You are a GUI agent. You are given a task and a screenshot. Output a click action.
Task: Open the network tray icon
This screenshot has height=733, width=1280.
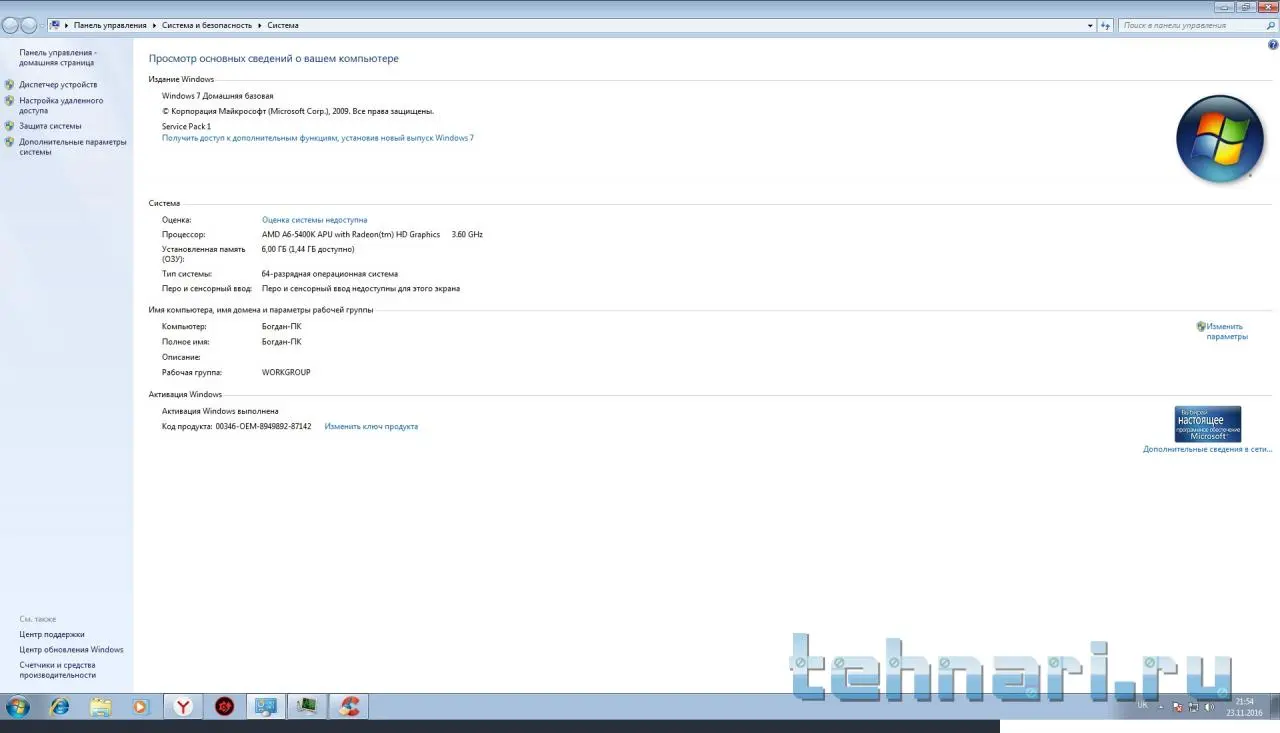(x=1193, y=707)
